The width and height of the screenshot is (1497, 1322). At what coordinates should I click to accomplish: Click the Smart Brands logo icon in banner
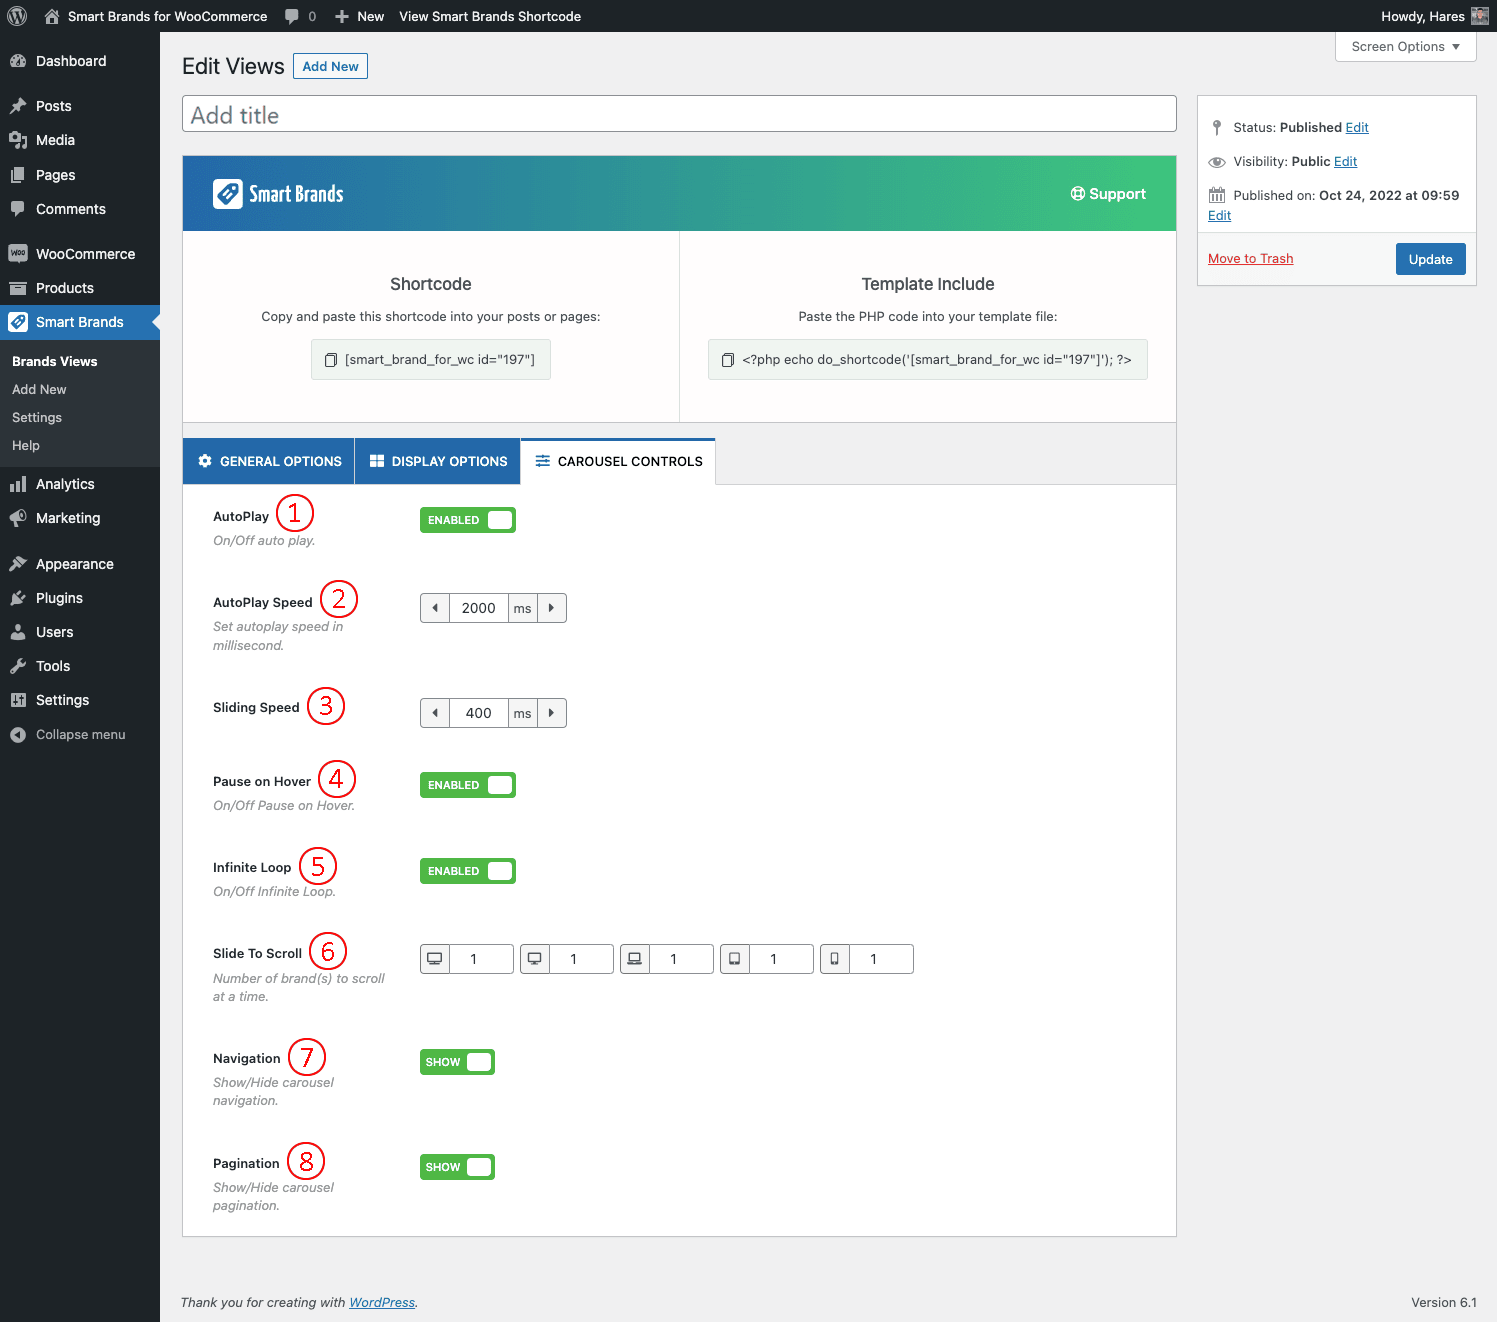pyautogui.click(x=228, y=194)
